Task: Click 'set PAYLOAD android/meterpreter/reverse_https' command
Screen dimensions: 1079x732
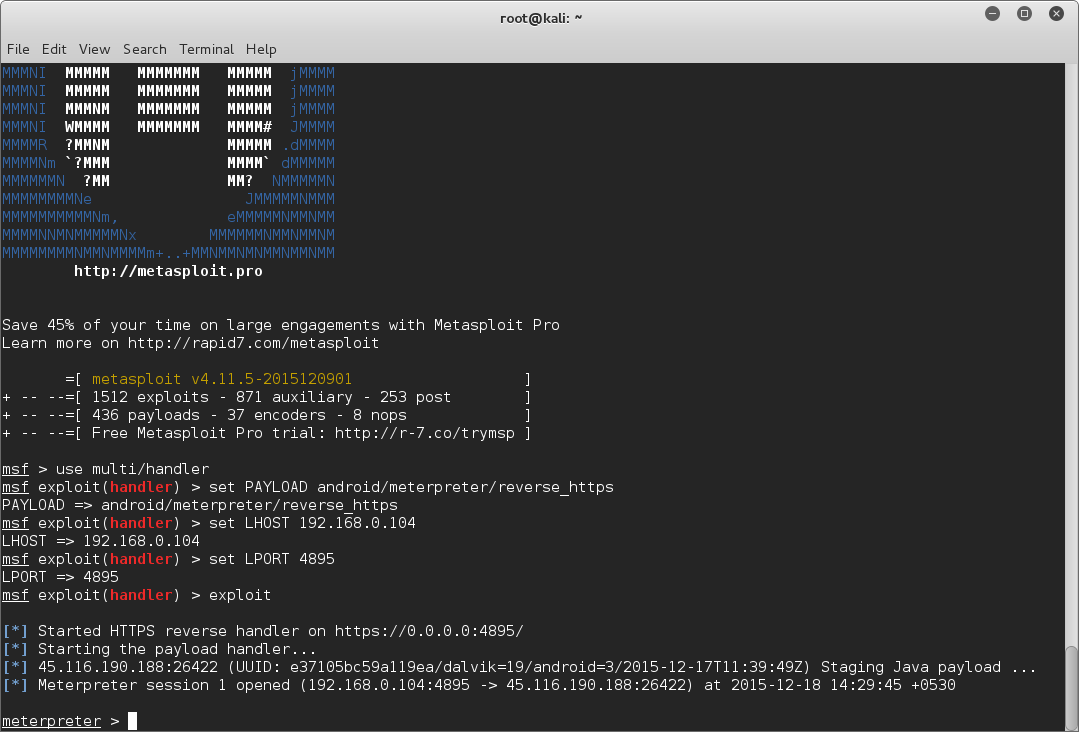Action: [411, 487]
